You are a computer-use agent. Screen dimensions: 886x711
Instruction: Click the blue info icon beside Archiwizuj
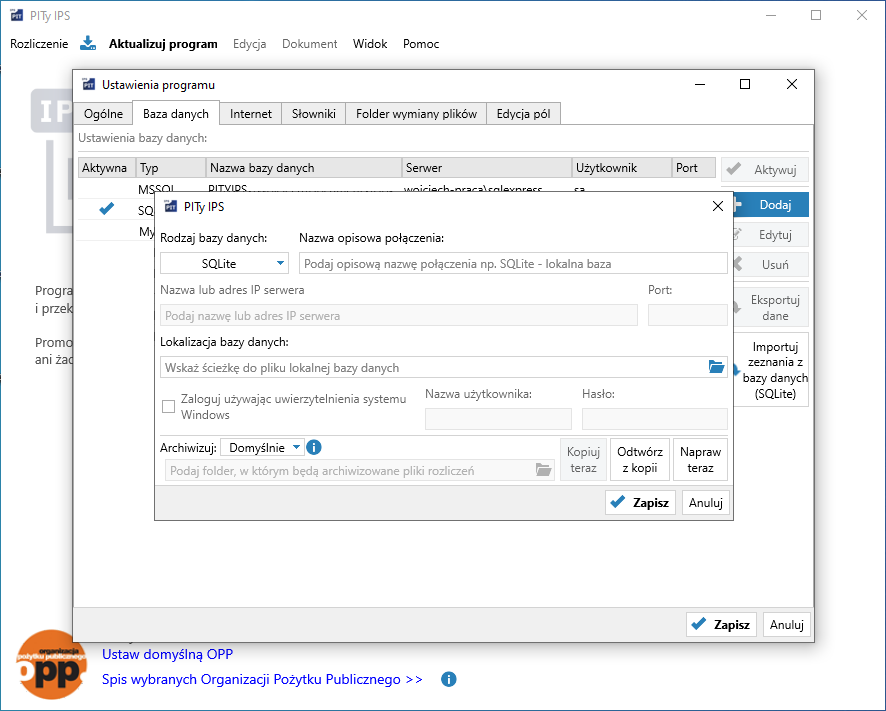click(x=314, y=447)
